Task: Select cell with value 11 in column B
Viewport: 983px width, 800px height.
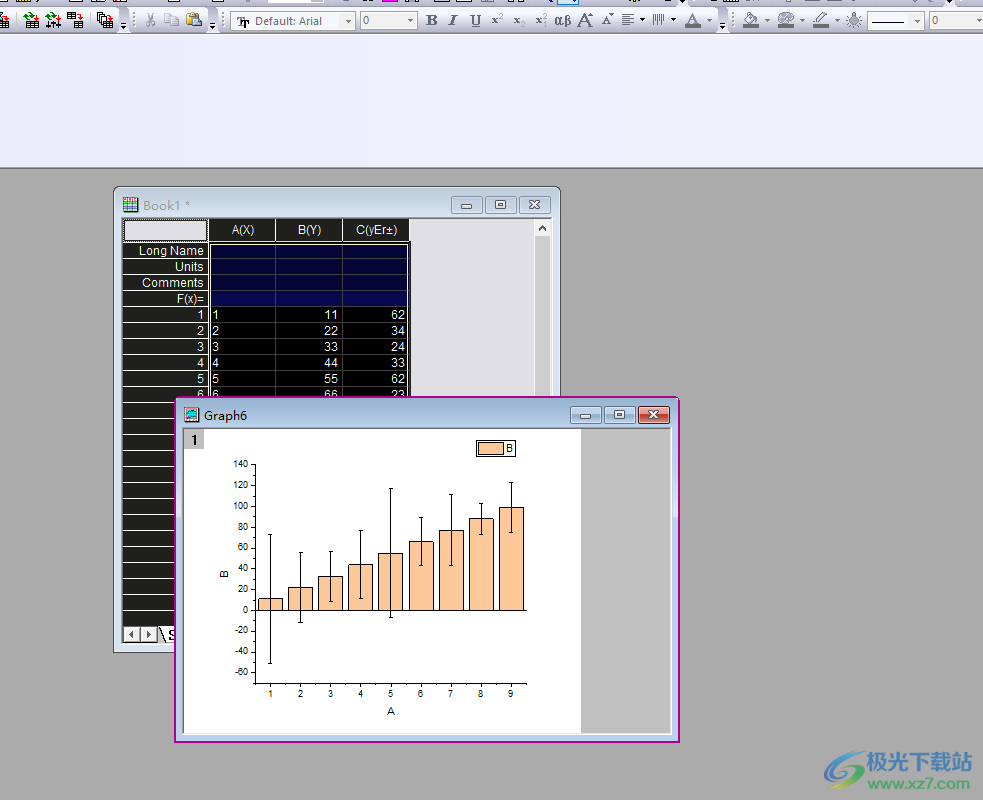Action: pyautogui.click(x=309, y=315)
